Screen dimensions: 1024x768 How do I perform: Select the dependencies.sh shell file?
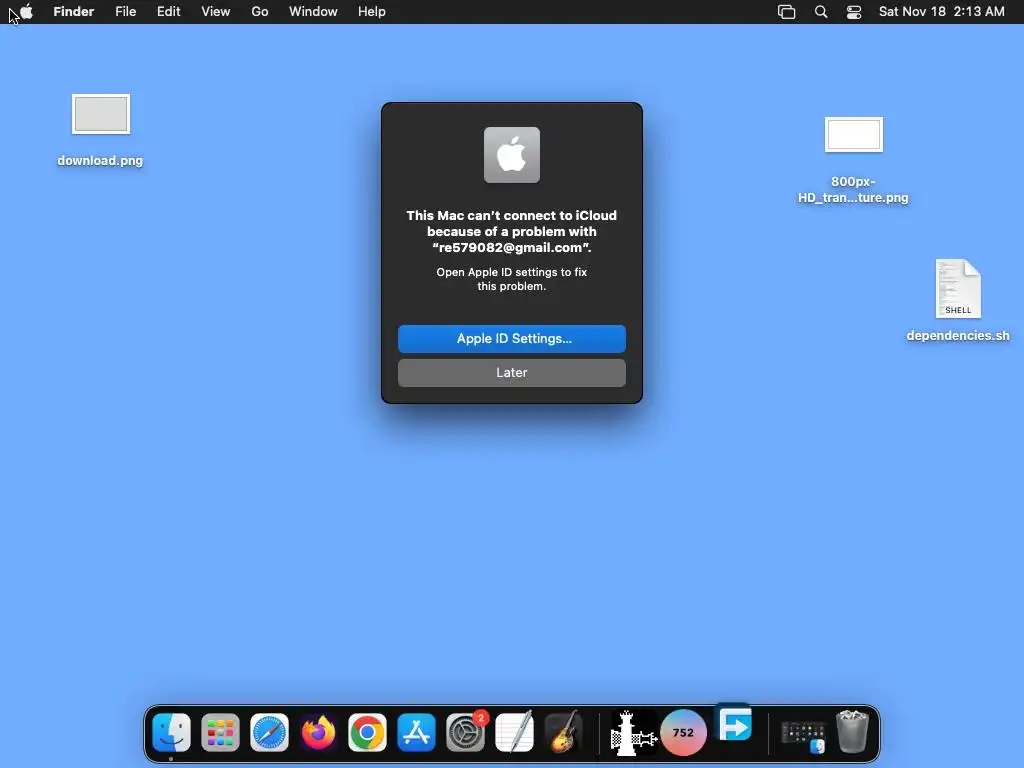(958, 289)
